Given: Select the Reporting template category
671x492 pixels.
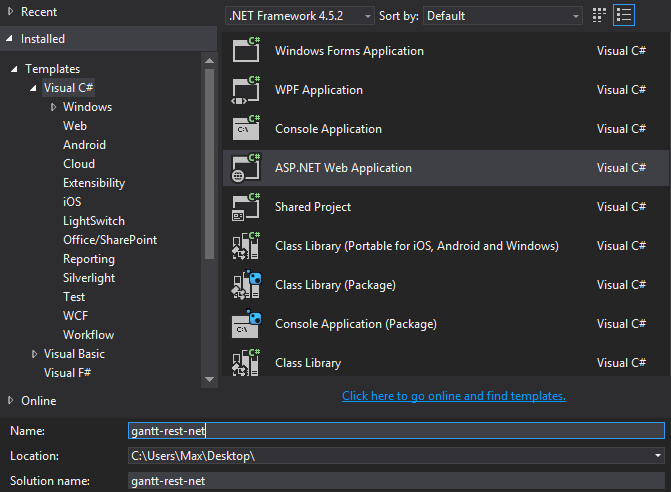Looking at the screenshot, I should coord(89,259).
